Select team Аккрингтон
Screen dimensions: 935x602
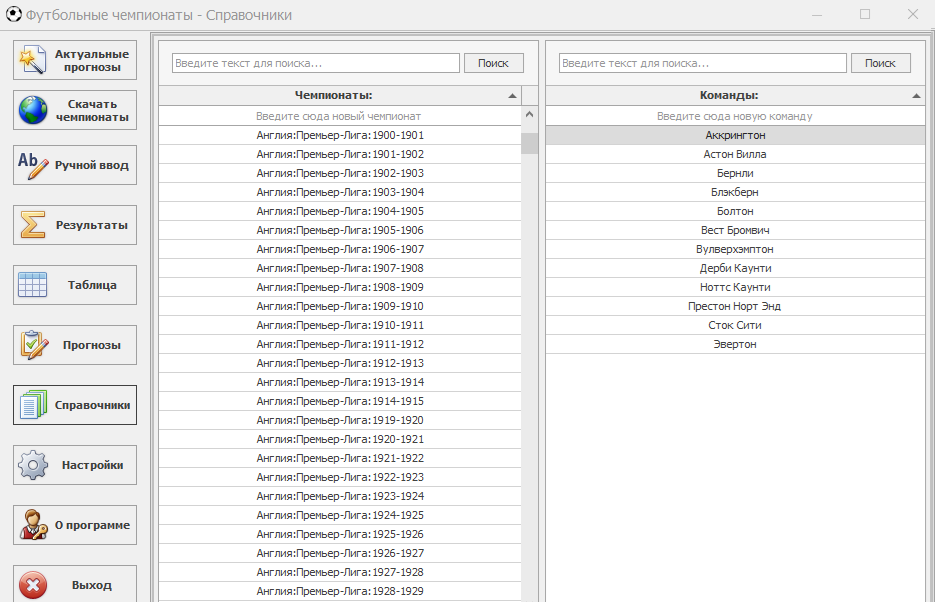click(735, 135)
